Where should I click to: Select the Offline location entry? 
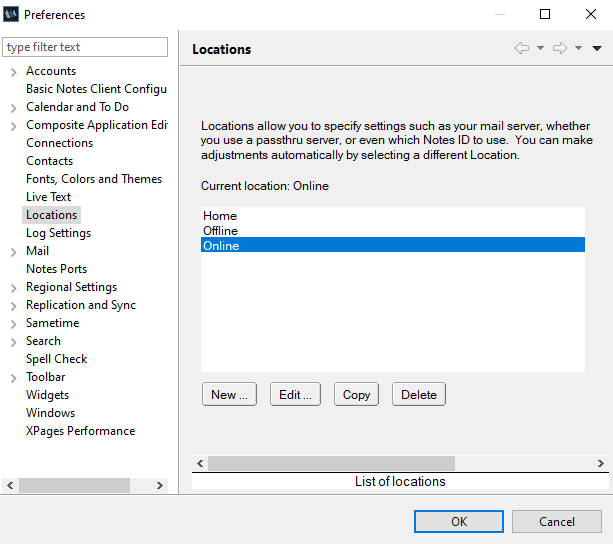220,231
